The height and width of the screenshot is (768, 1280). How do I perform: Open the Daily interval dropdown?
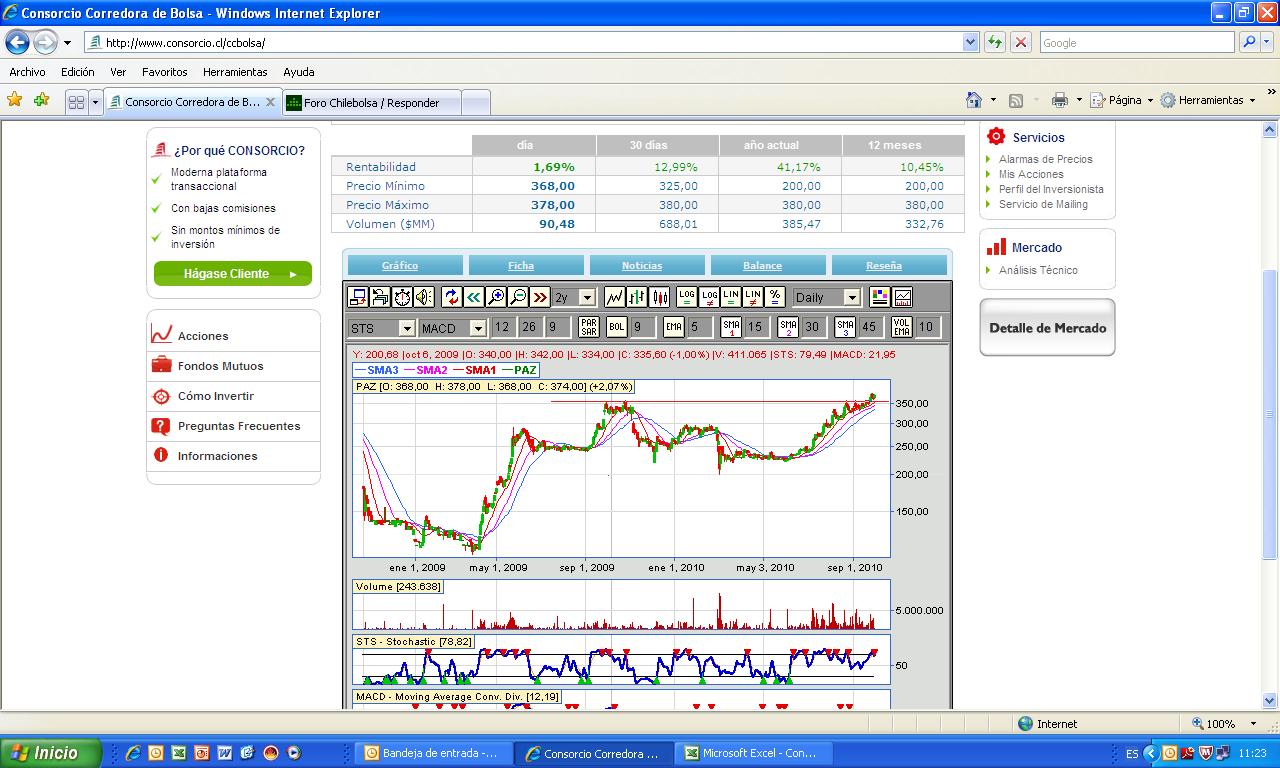pyautogui.click(x=851, y=298)
